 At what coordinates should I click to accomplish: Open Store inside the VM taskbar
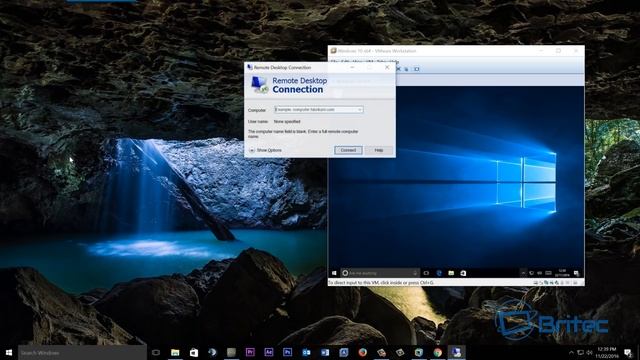(x=463, y=273)
